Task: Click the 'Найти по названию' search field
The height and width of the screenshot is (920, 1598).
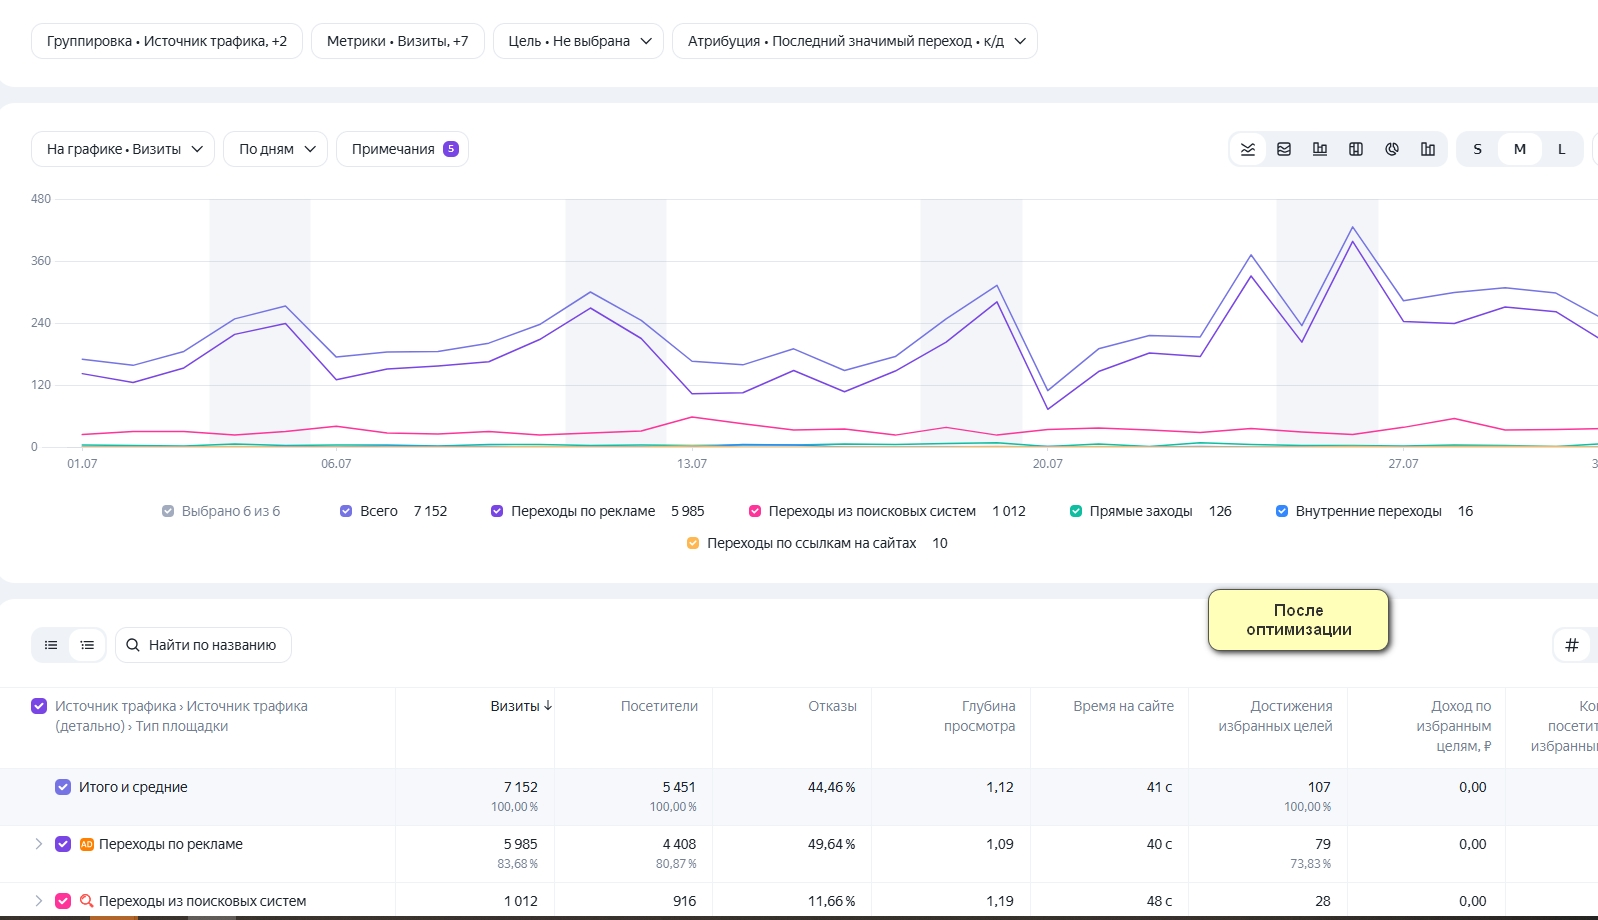Action: coord(203,645)
